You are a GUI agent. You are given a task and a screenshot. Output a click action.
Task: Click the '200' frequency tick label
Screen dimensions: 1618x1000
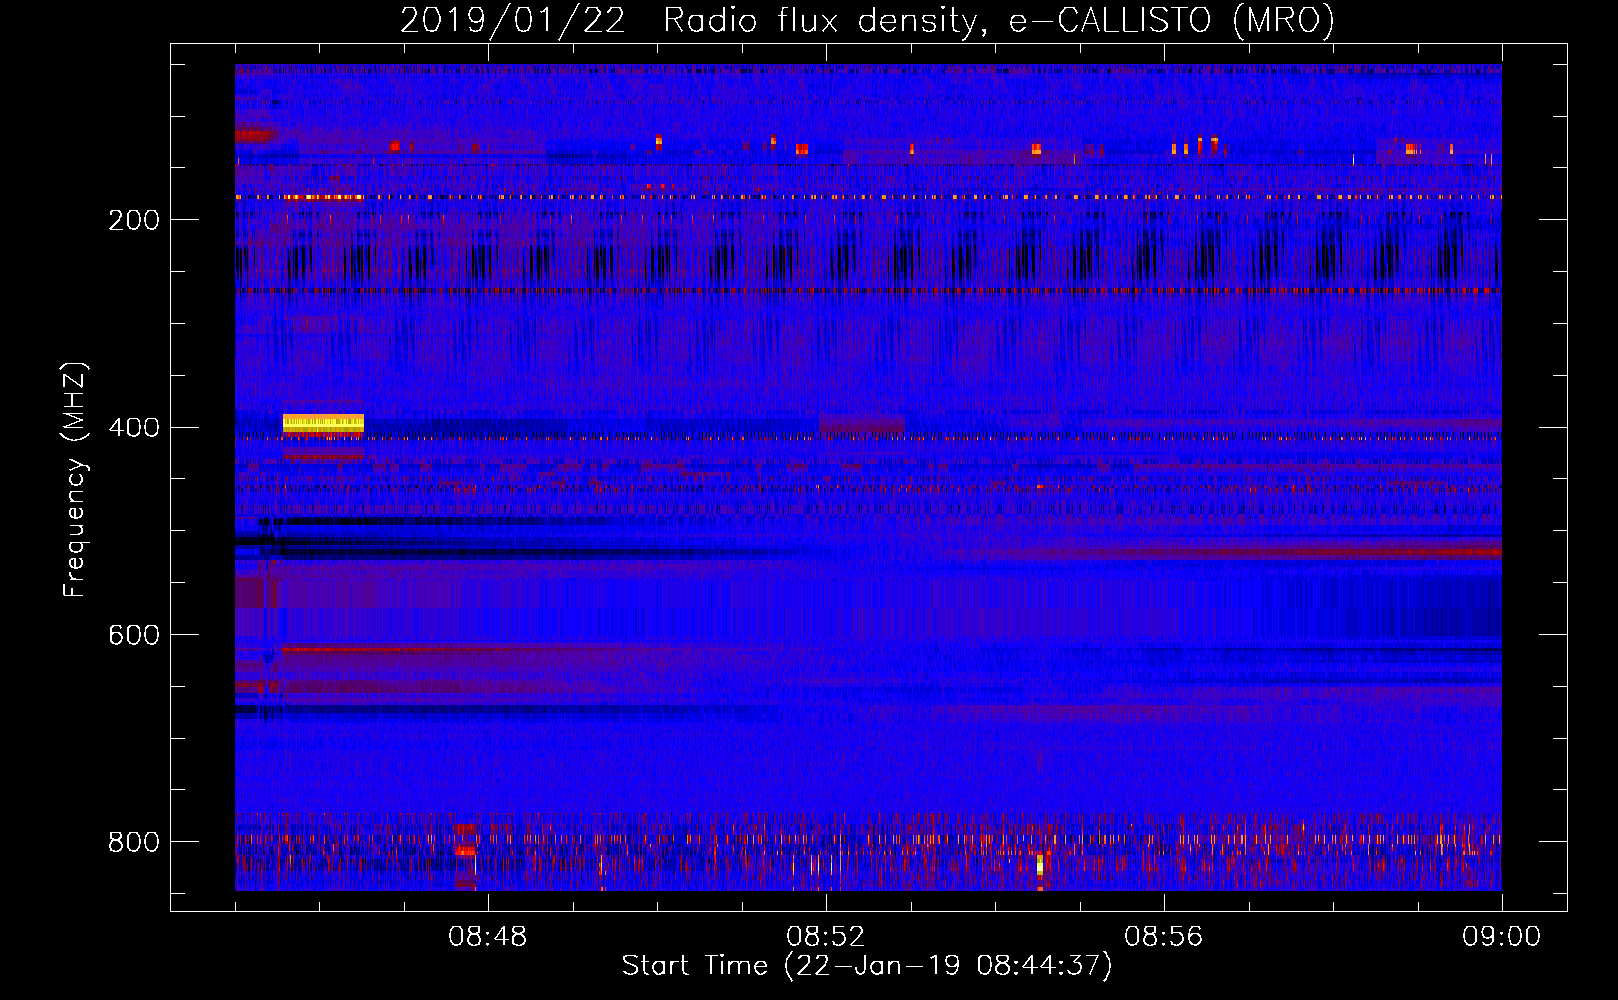(x=134, y=220)
